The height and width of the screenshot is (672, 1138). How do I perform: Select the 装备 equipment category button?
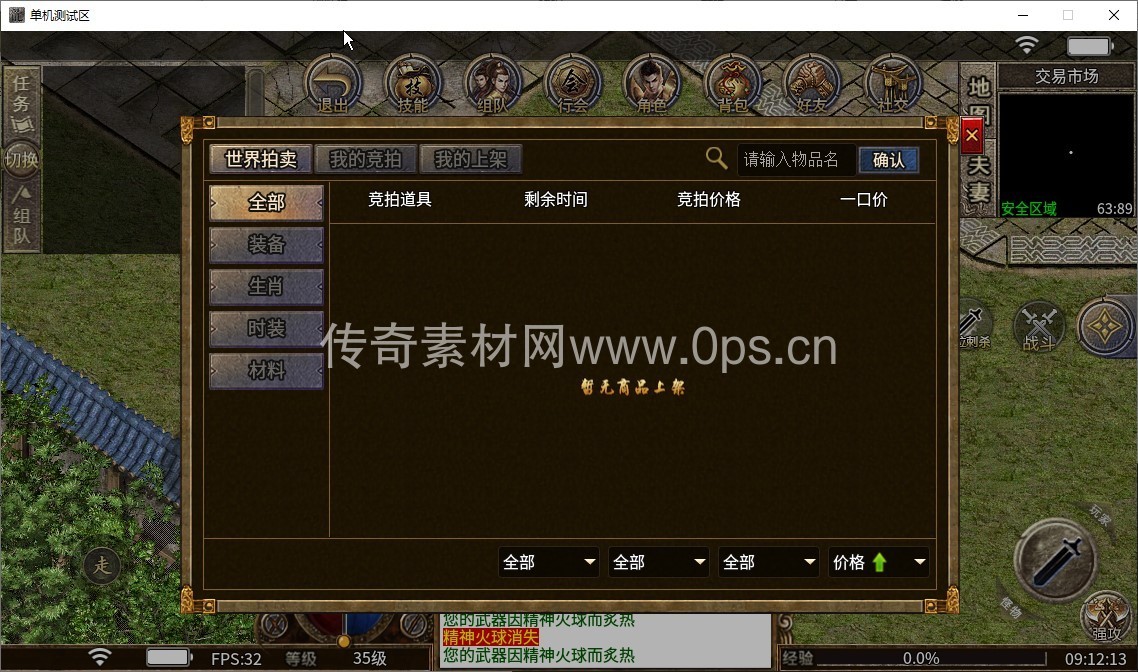(266, 245)
